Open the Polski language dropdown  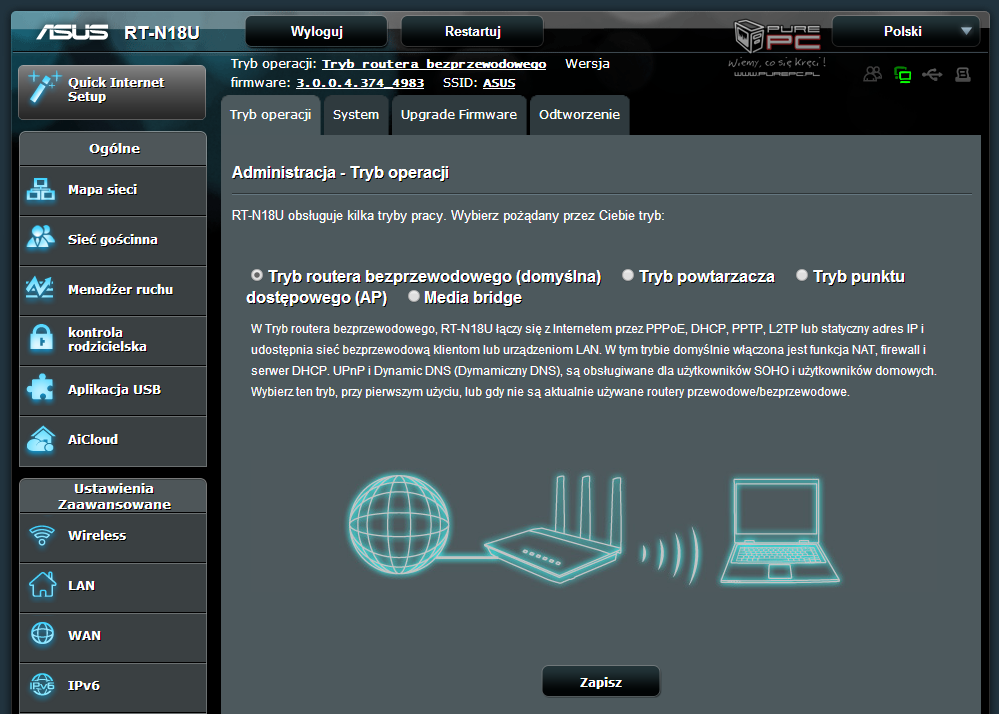[x=905, y=31]
